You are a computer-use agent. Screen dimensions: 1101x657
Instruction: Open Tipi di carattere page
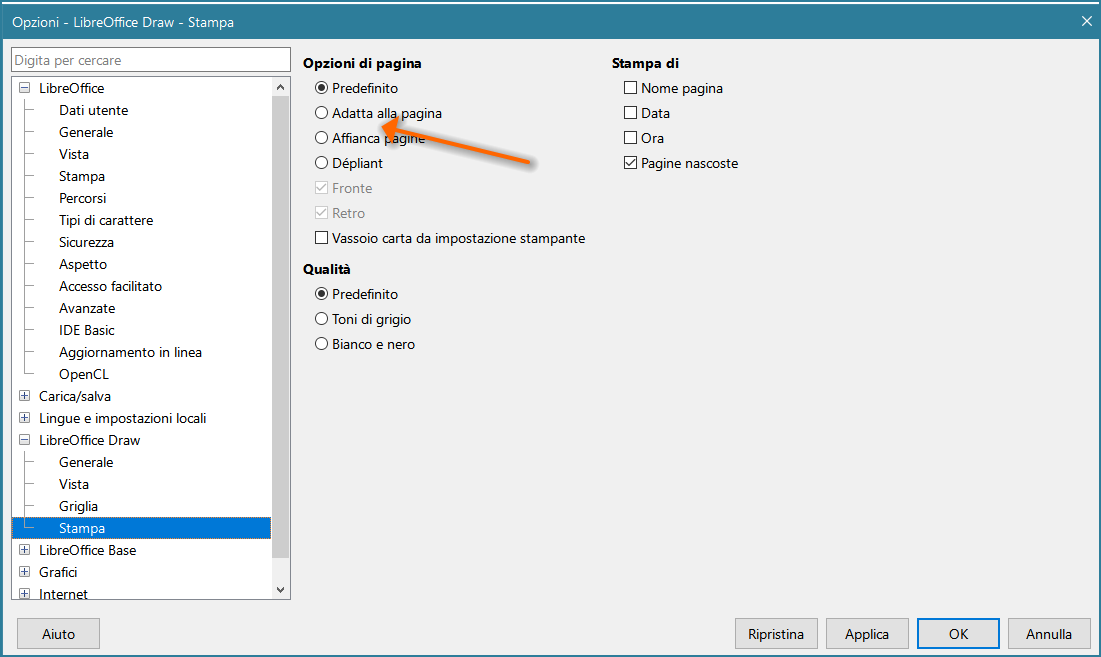coord(106,220)
